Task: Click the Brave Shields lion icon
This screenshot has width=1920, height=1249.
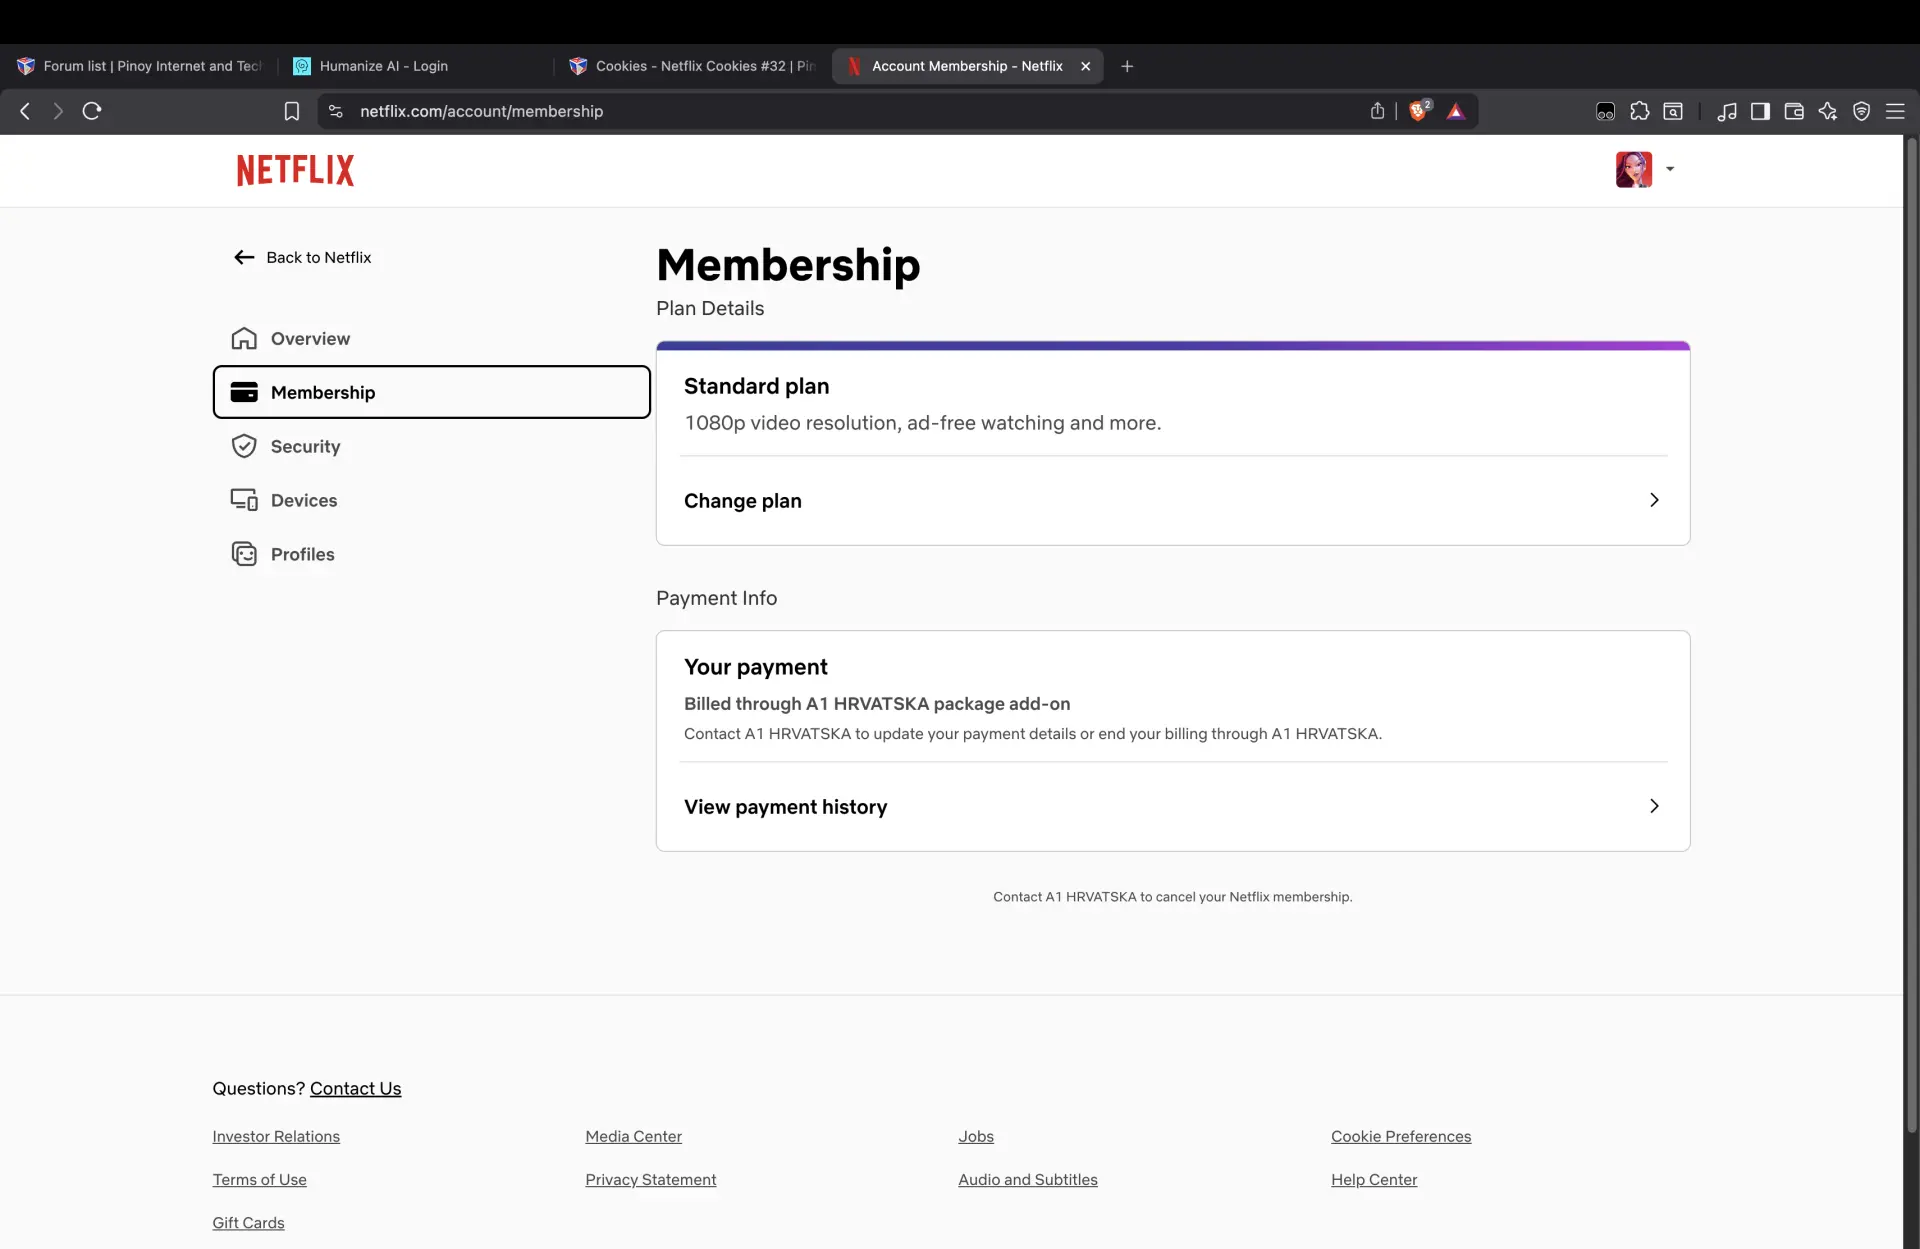Action: coord(1418,111)
